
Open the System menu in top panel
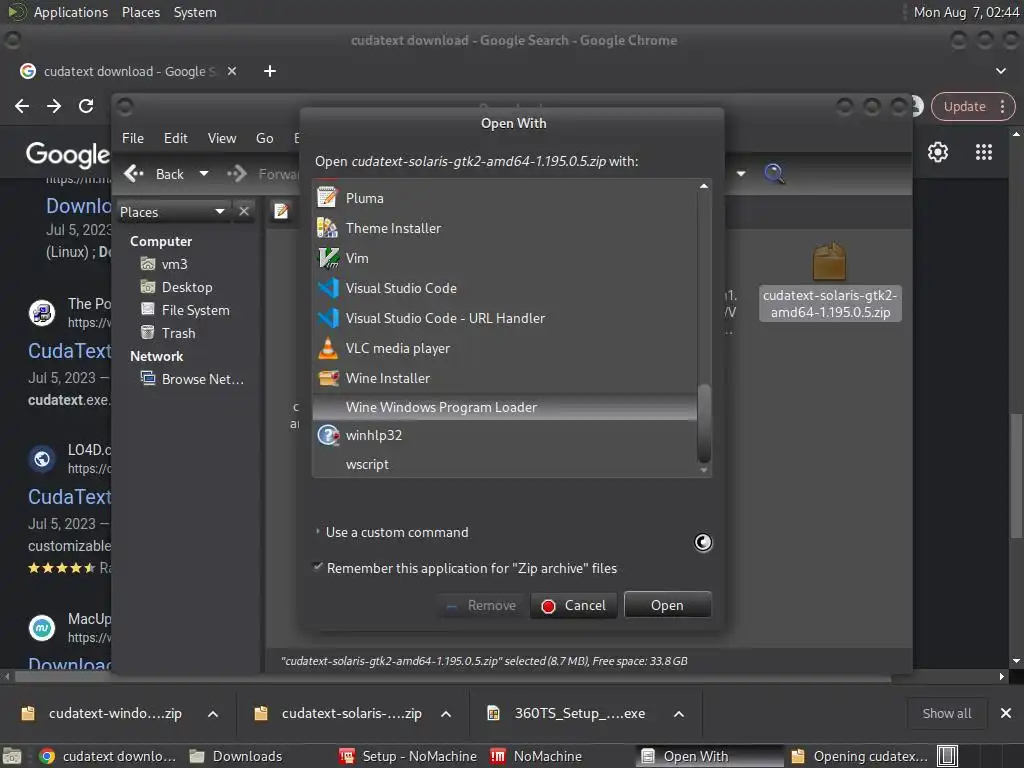click(x=195, y=12)
